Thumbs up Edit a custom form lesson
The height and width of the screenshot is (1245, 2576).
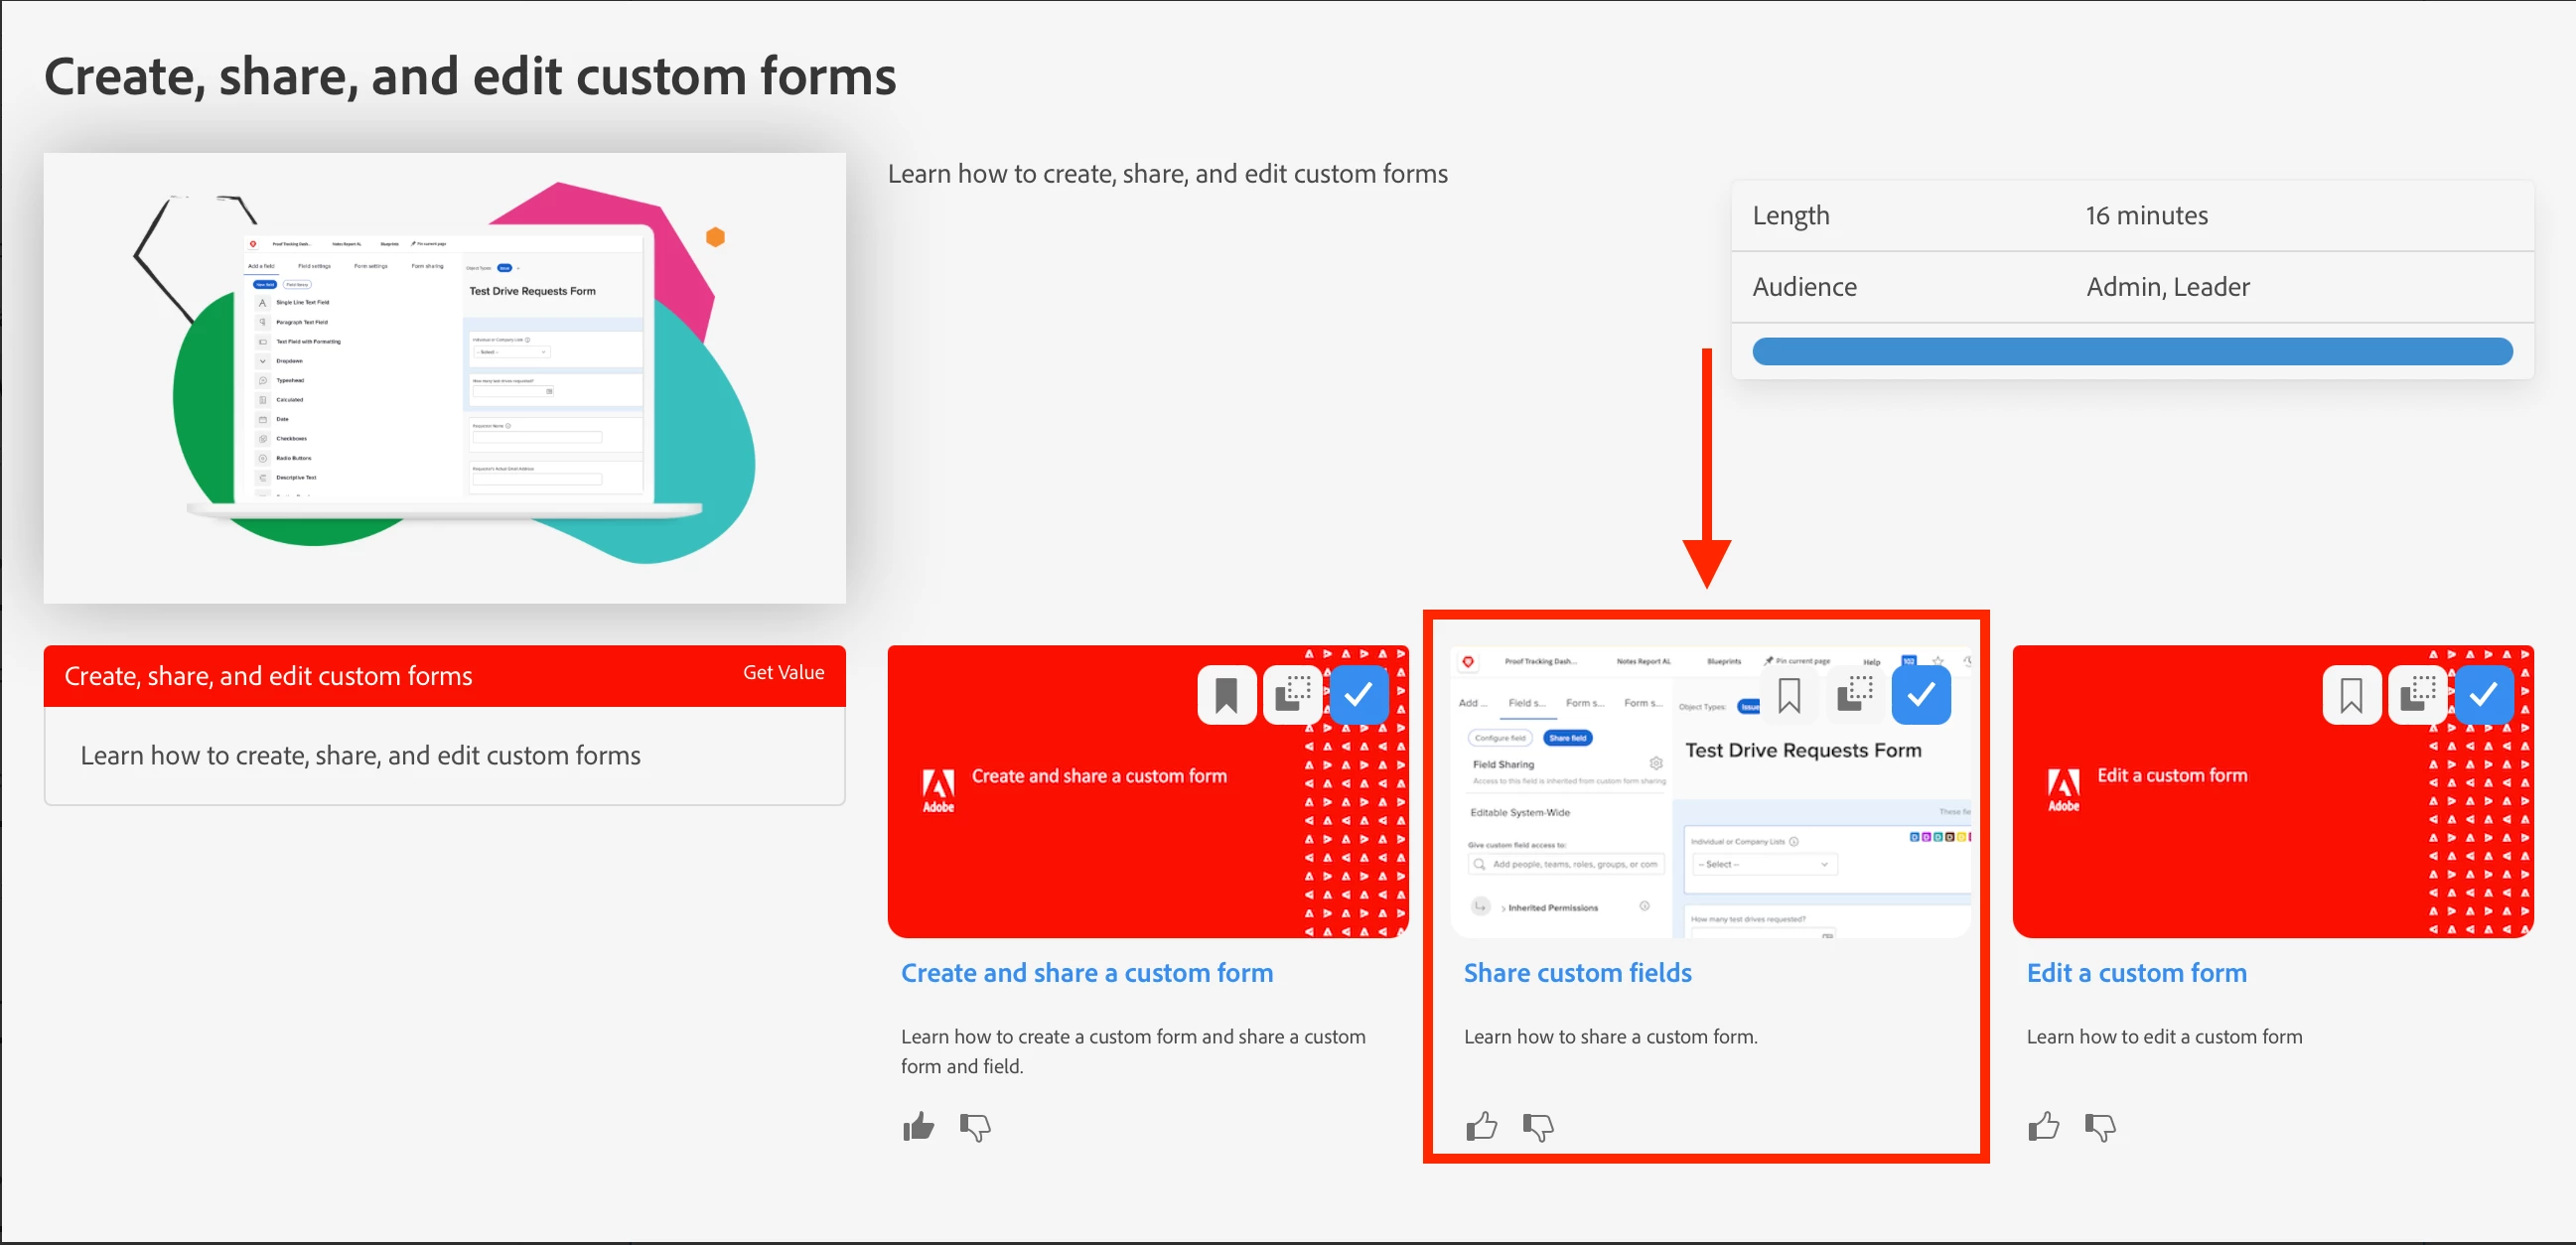pos(2043,1127)
